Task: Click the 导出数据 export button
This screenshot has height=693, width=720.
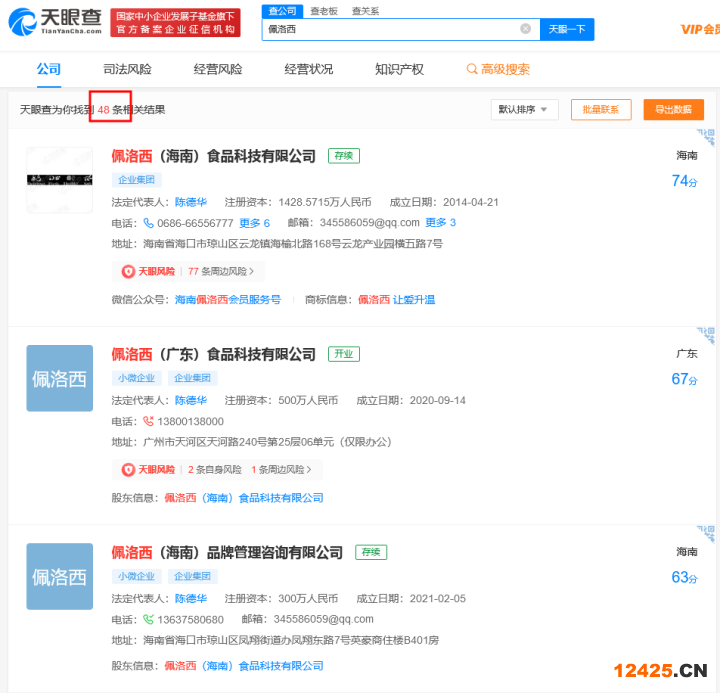Action: (x=674, y=110)
